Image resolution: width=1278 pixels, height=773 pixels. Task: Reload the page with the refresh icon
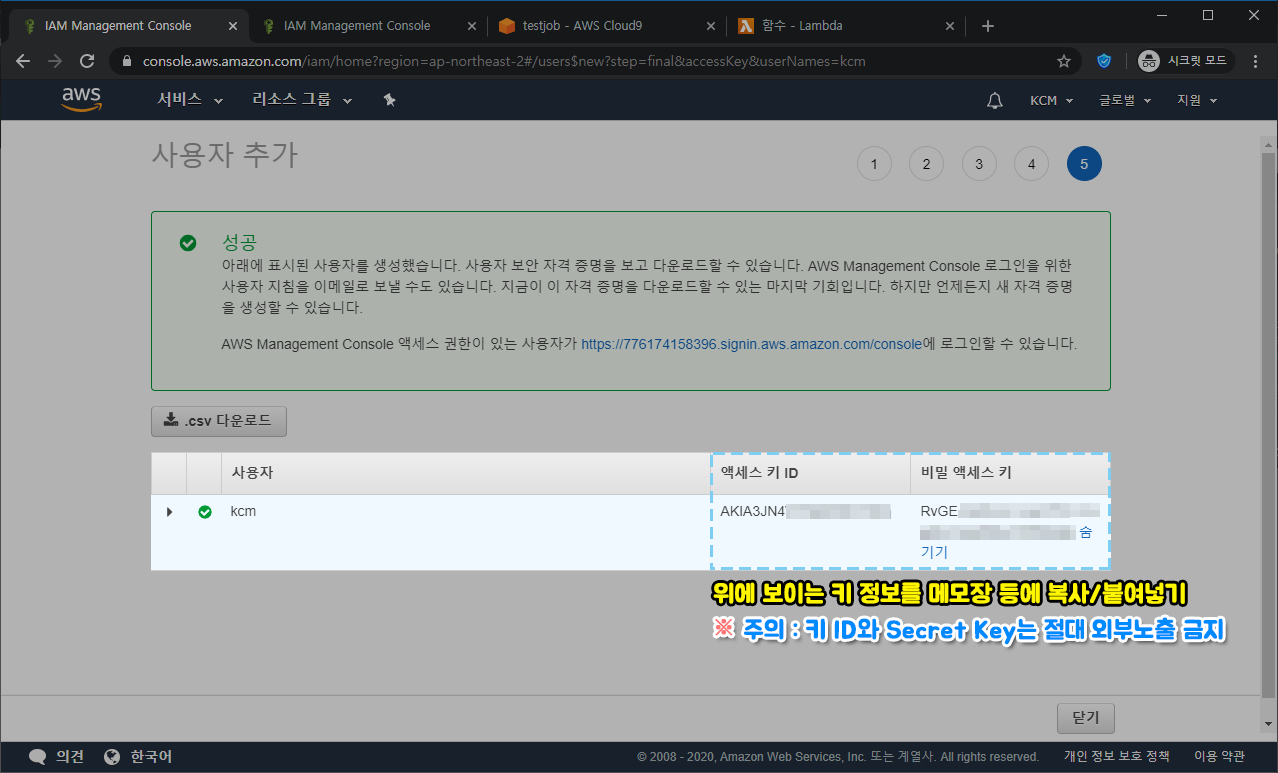coord(87,61)
